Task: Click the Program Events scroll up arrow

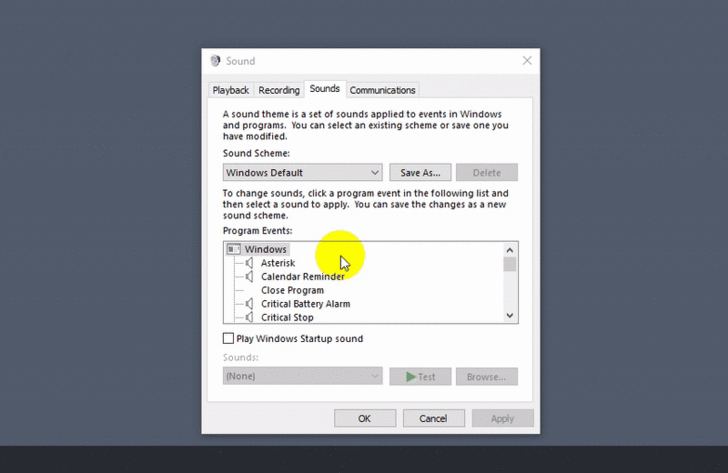Action: 510,250
